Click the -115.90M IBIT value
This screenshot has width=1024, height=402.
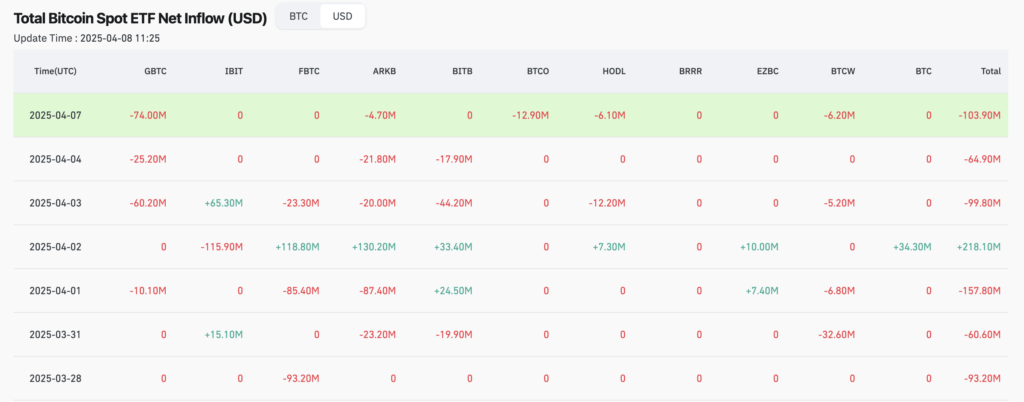222,247
